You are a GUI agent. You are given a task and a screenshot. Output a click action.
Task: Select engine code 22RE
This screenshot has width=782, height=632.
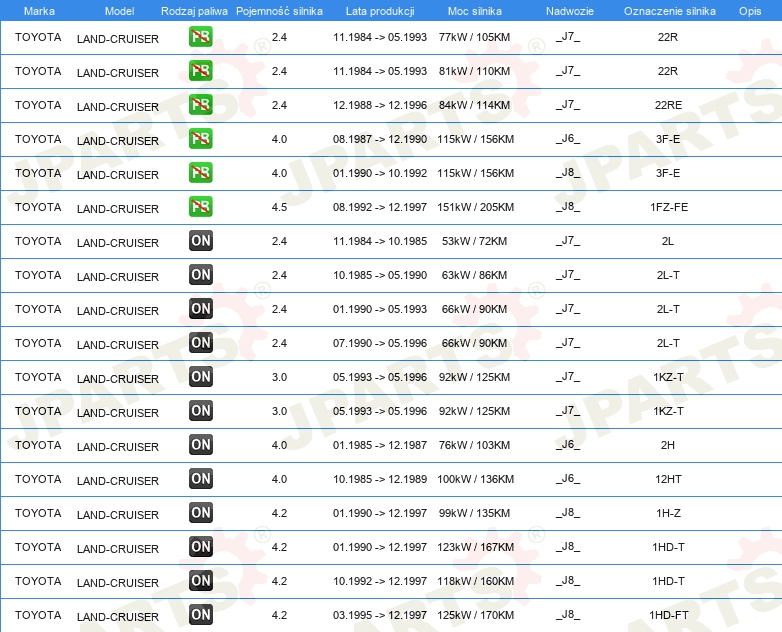tap(668, 105)
